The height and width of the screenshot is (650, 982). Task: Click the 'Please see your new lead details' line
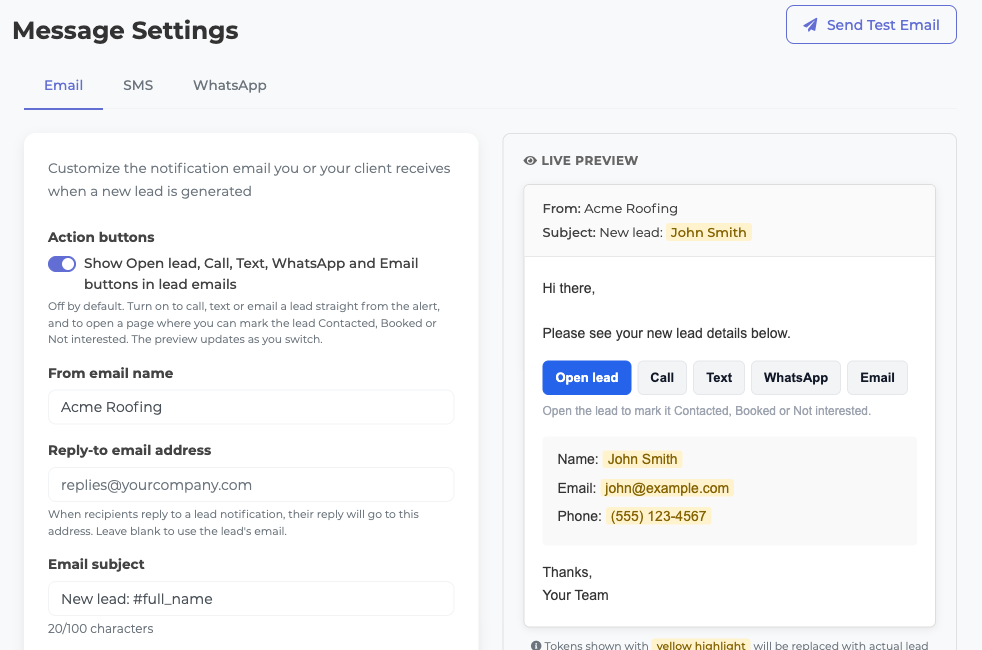pos(666,333)
